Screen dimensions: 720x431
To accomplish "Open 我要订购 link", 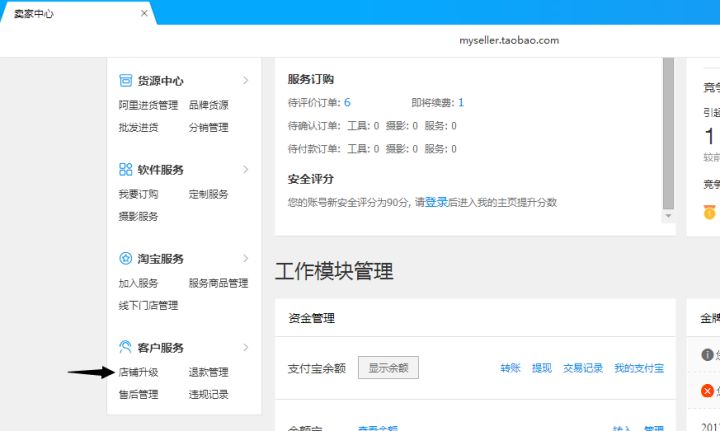I will coord(138,194).
